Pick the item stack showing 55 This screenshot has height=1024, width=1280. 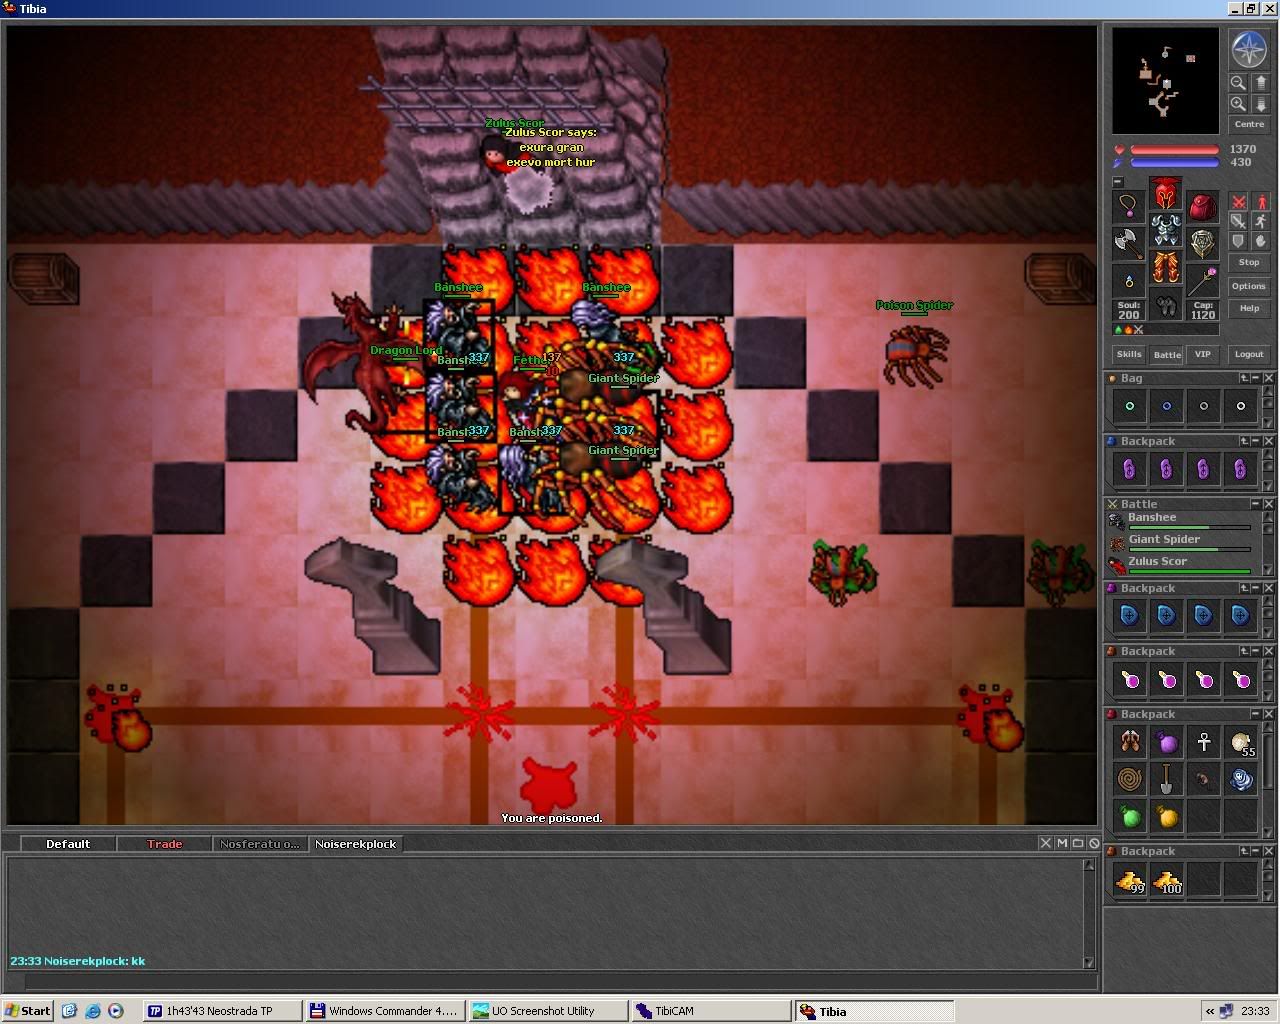click(x=1241, y=743)
